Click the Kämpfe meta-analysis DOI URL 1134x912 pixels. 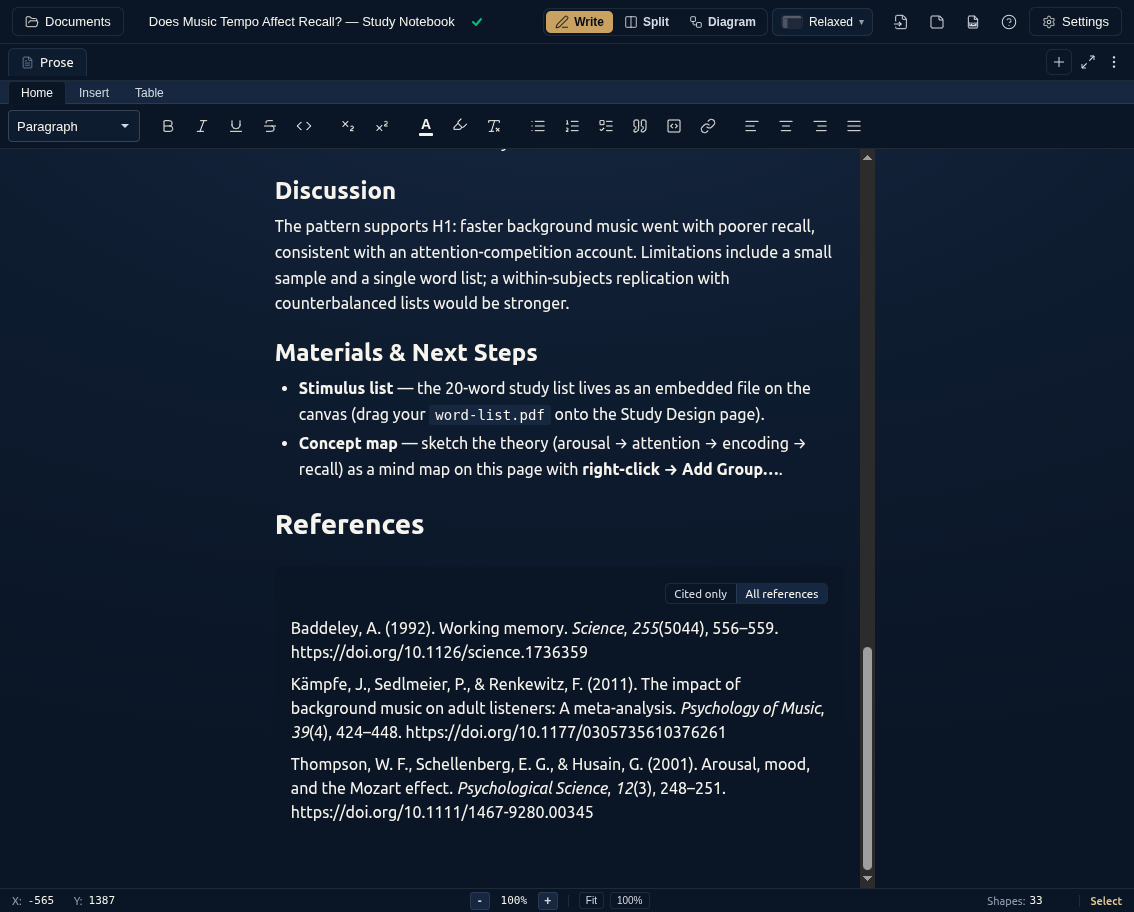pyautogui.click(x=566, y=733)
